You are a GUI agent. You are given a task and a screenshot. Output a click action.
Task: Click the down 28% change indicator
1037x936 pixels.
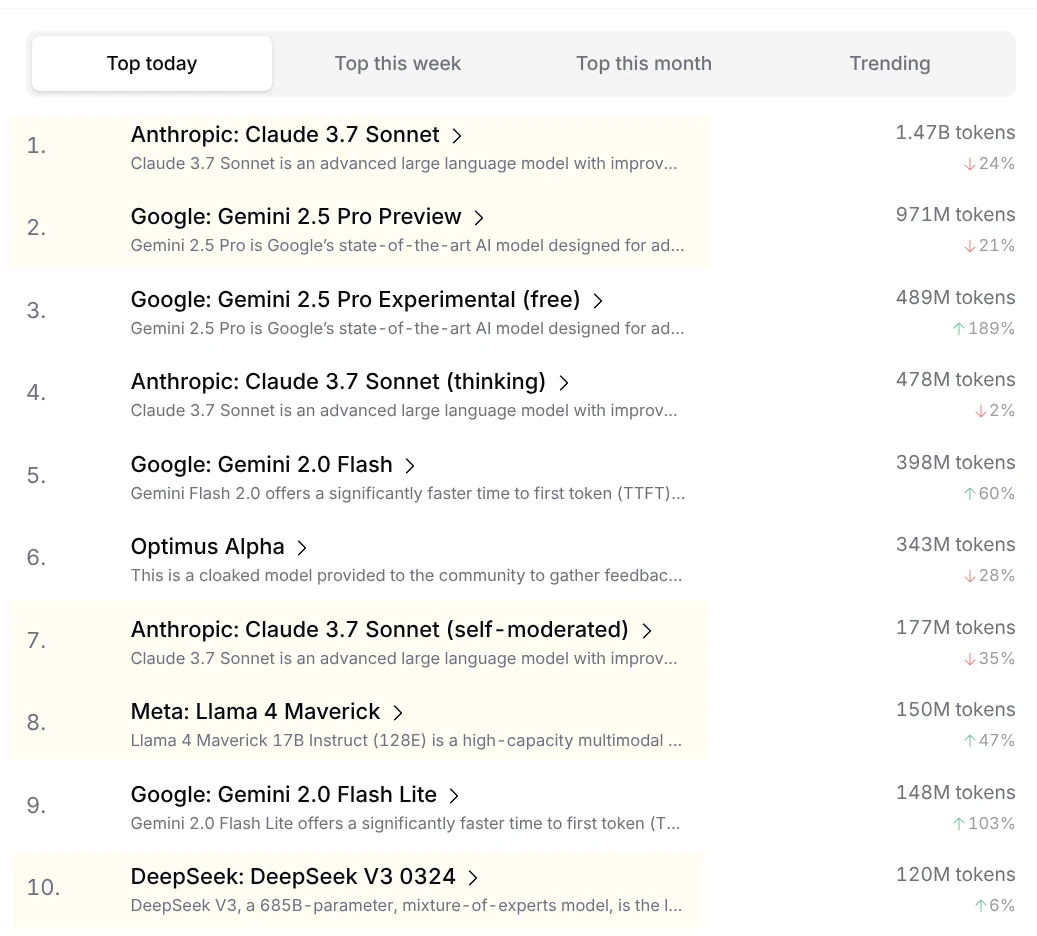point(989,575)
